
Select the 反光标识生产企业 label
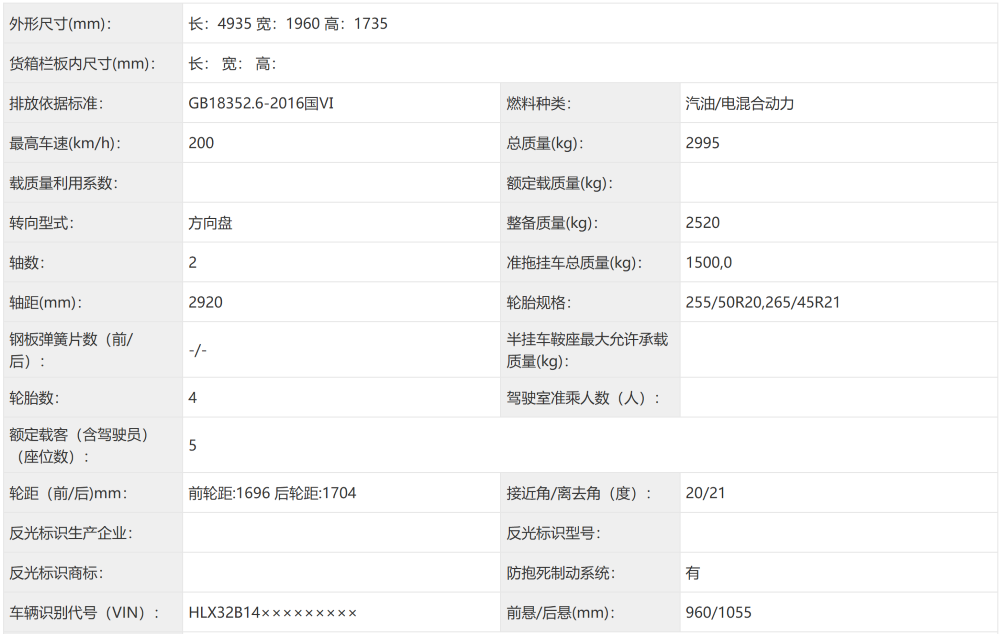(x=71, y=533)
